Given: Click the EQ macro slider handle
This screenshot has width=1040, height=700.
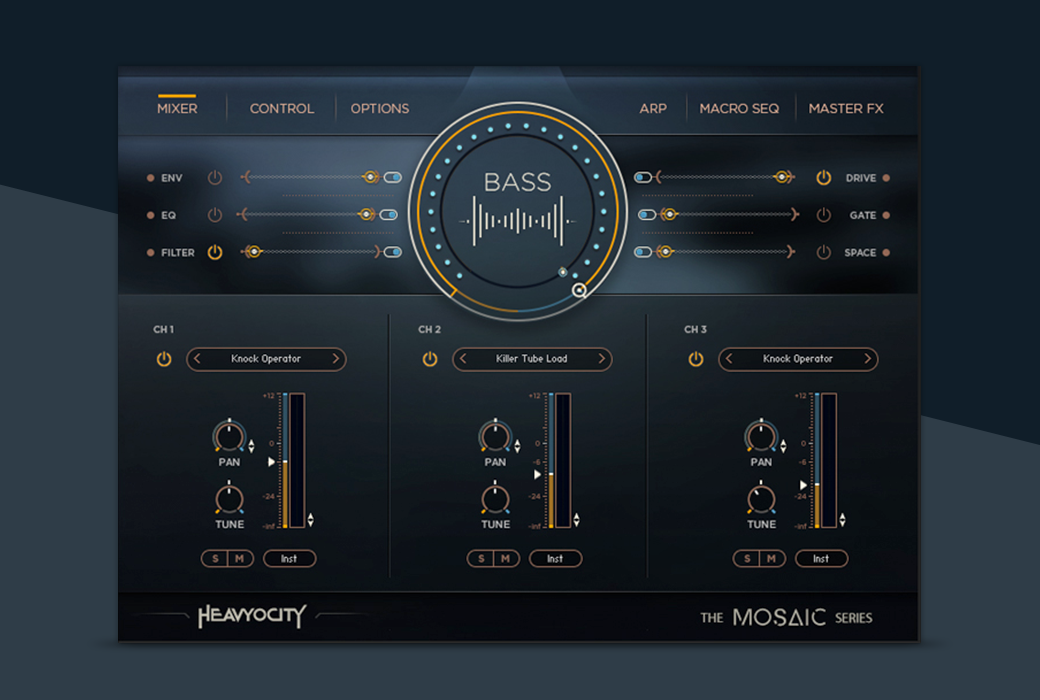Looking at the screenshot, I should [365, 214].
